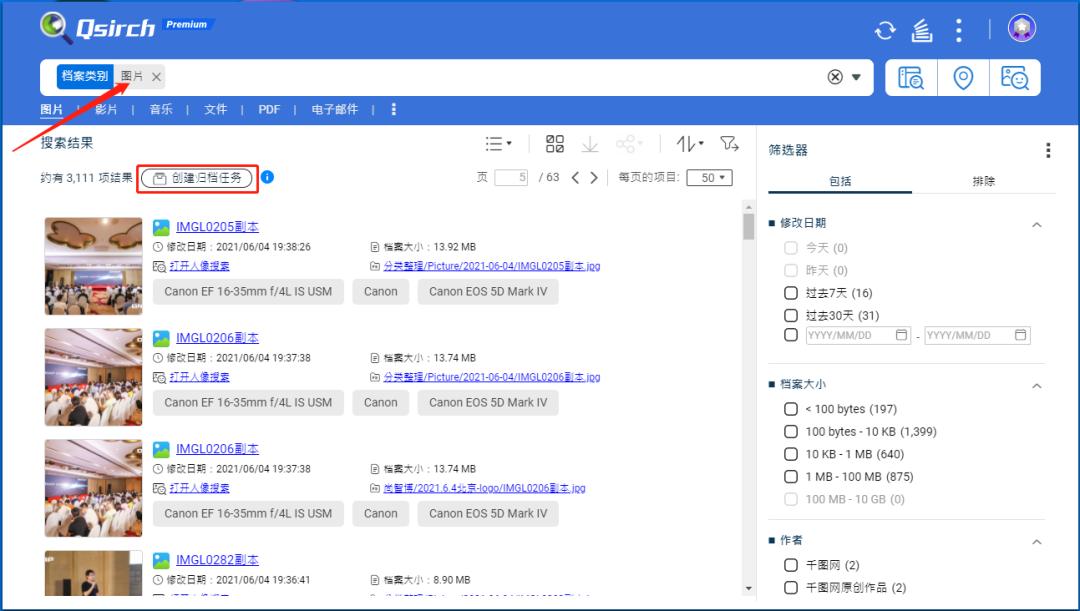Open the IMGL0206副本 image thumbnail
Image resolution: width=1080 pixels, height=611 pixels.
click(93, 377)
